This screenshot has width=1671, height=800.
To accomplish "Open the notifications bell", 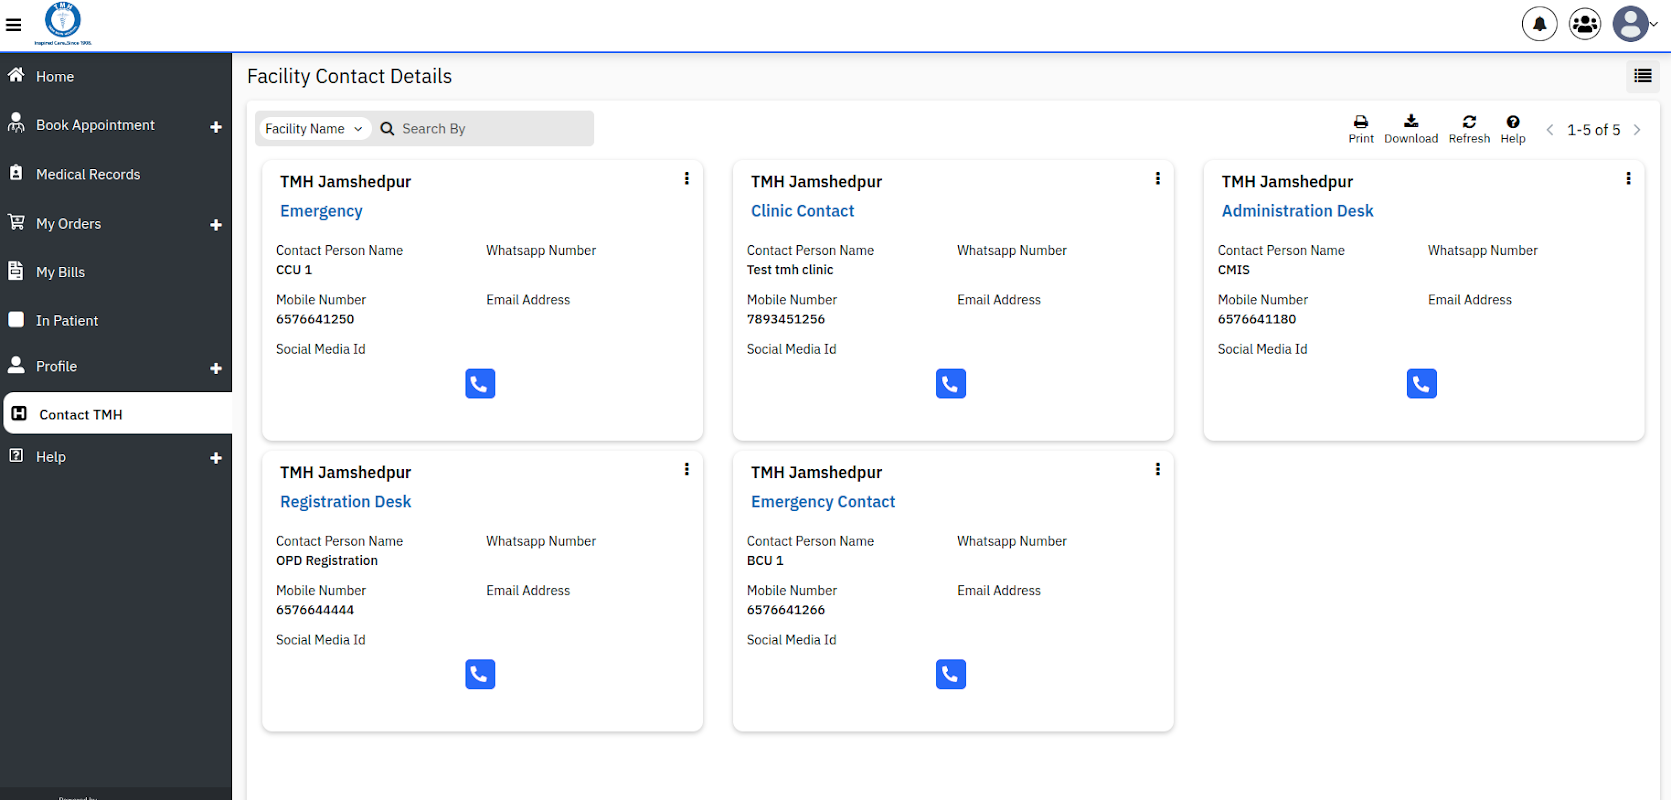I will 1539,24.
